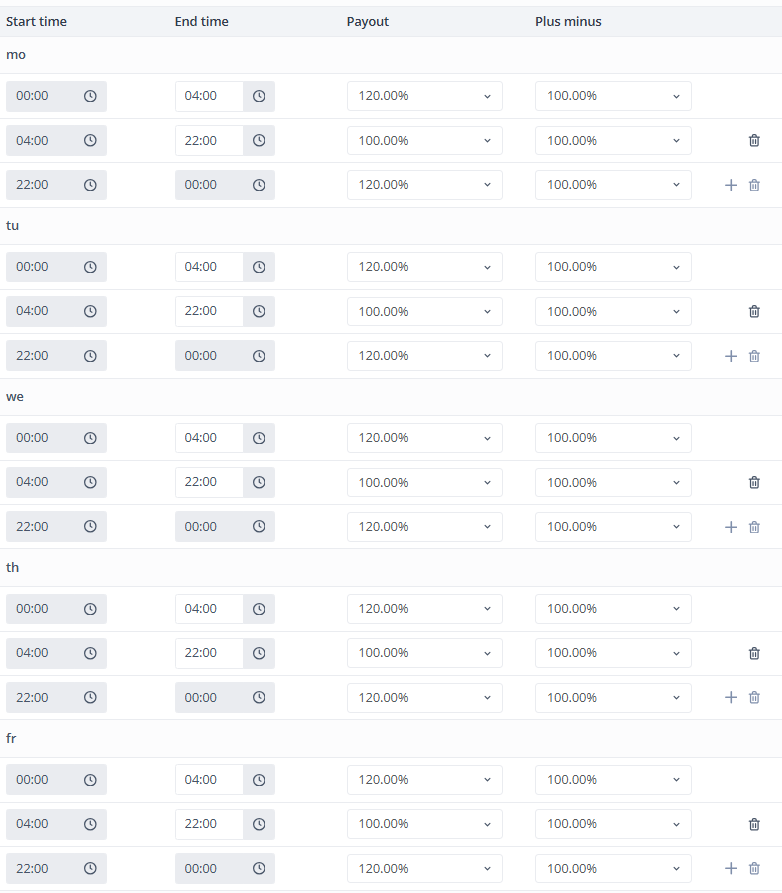Click Thursday's 04:00 end time field
The width and height of the screenshot is (782, 893).
coord(209,609)
